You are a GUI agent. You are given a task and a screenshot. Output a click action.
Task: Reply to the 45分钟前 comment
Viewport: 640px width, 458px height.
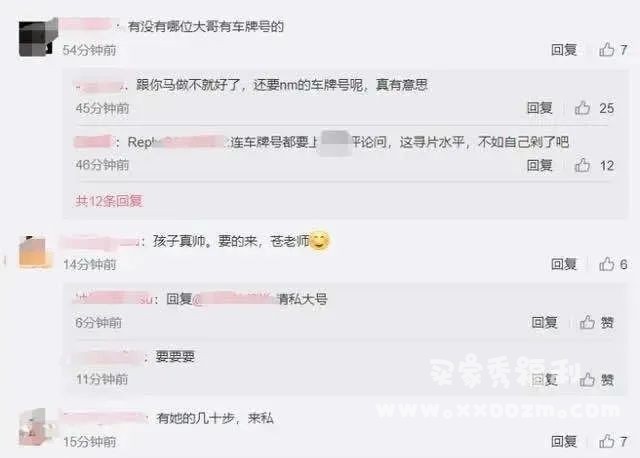(x=539, y=108)
